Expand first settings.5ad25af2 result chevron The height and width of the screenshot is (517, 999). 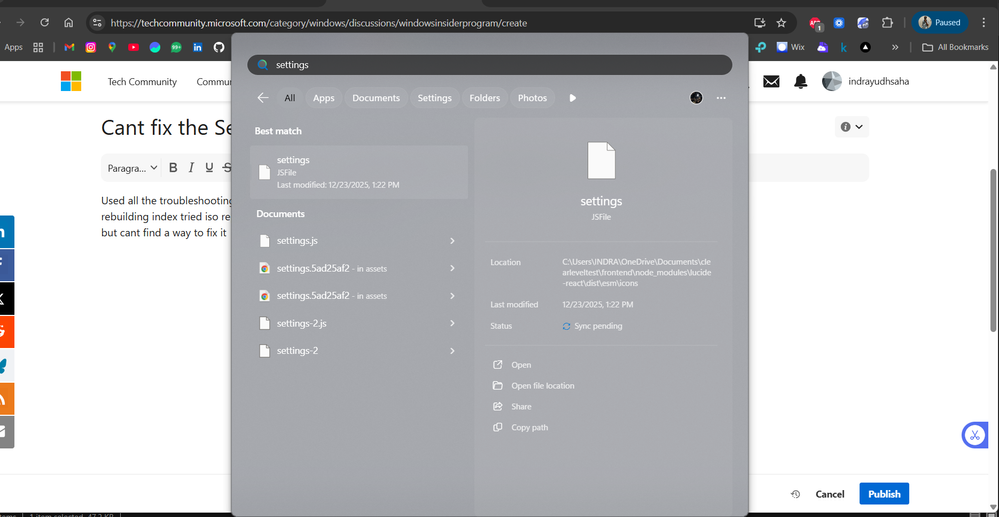pos(452,268)
